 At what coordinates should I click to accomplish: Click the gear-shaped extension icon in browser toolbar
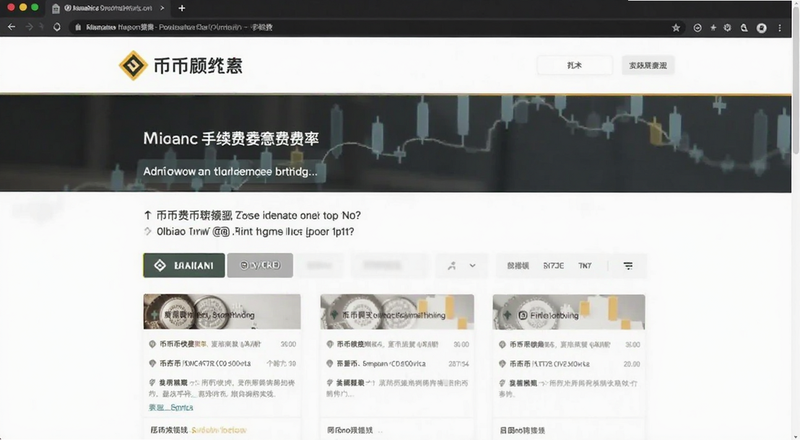728,28
